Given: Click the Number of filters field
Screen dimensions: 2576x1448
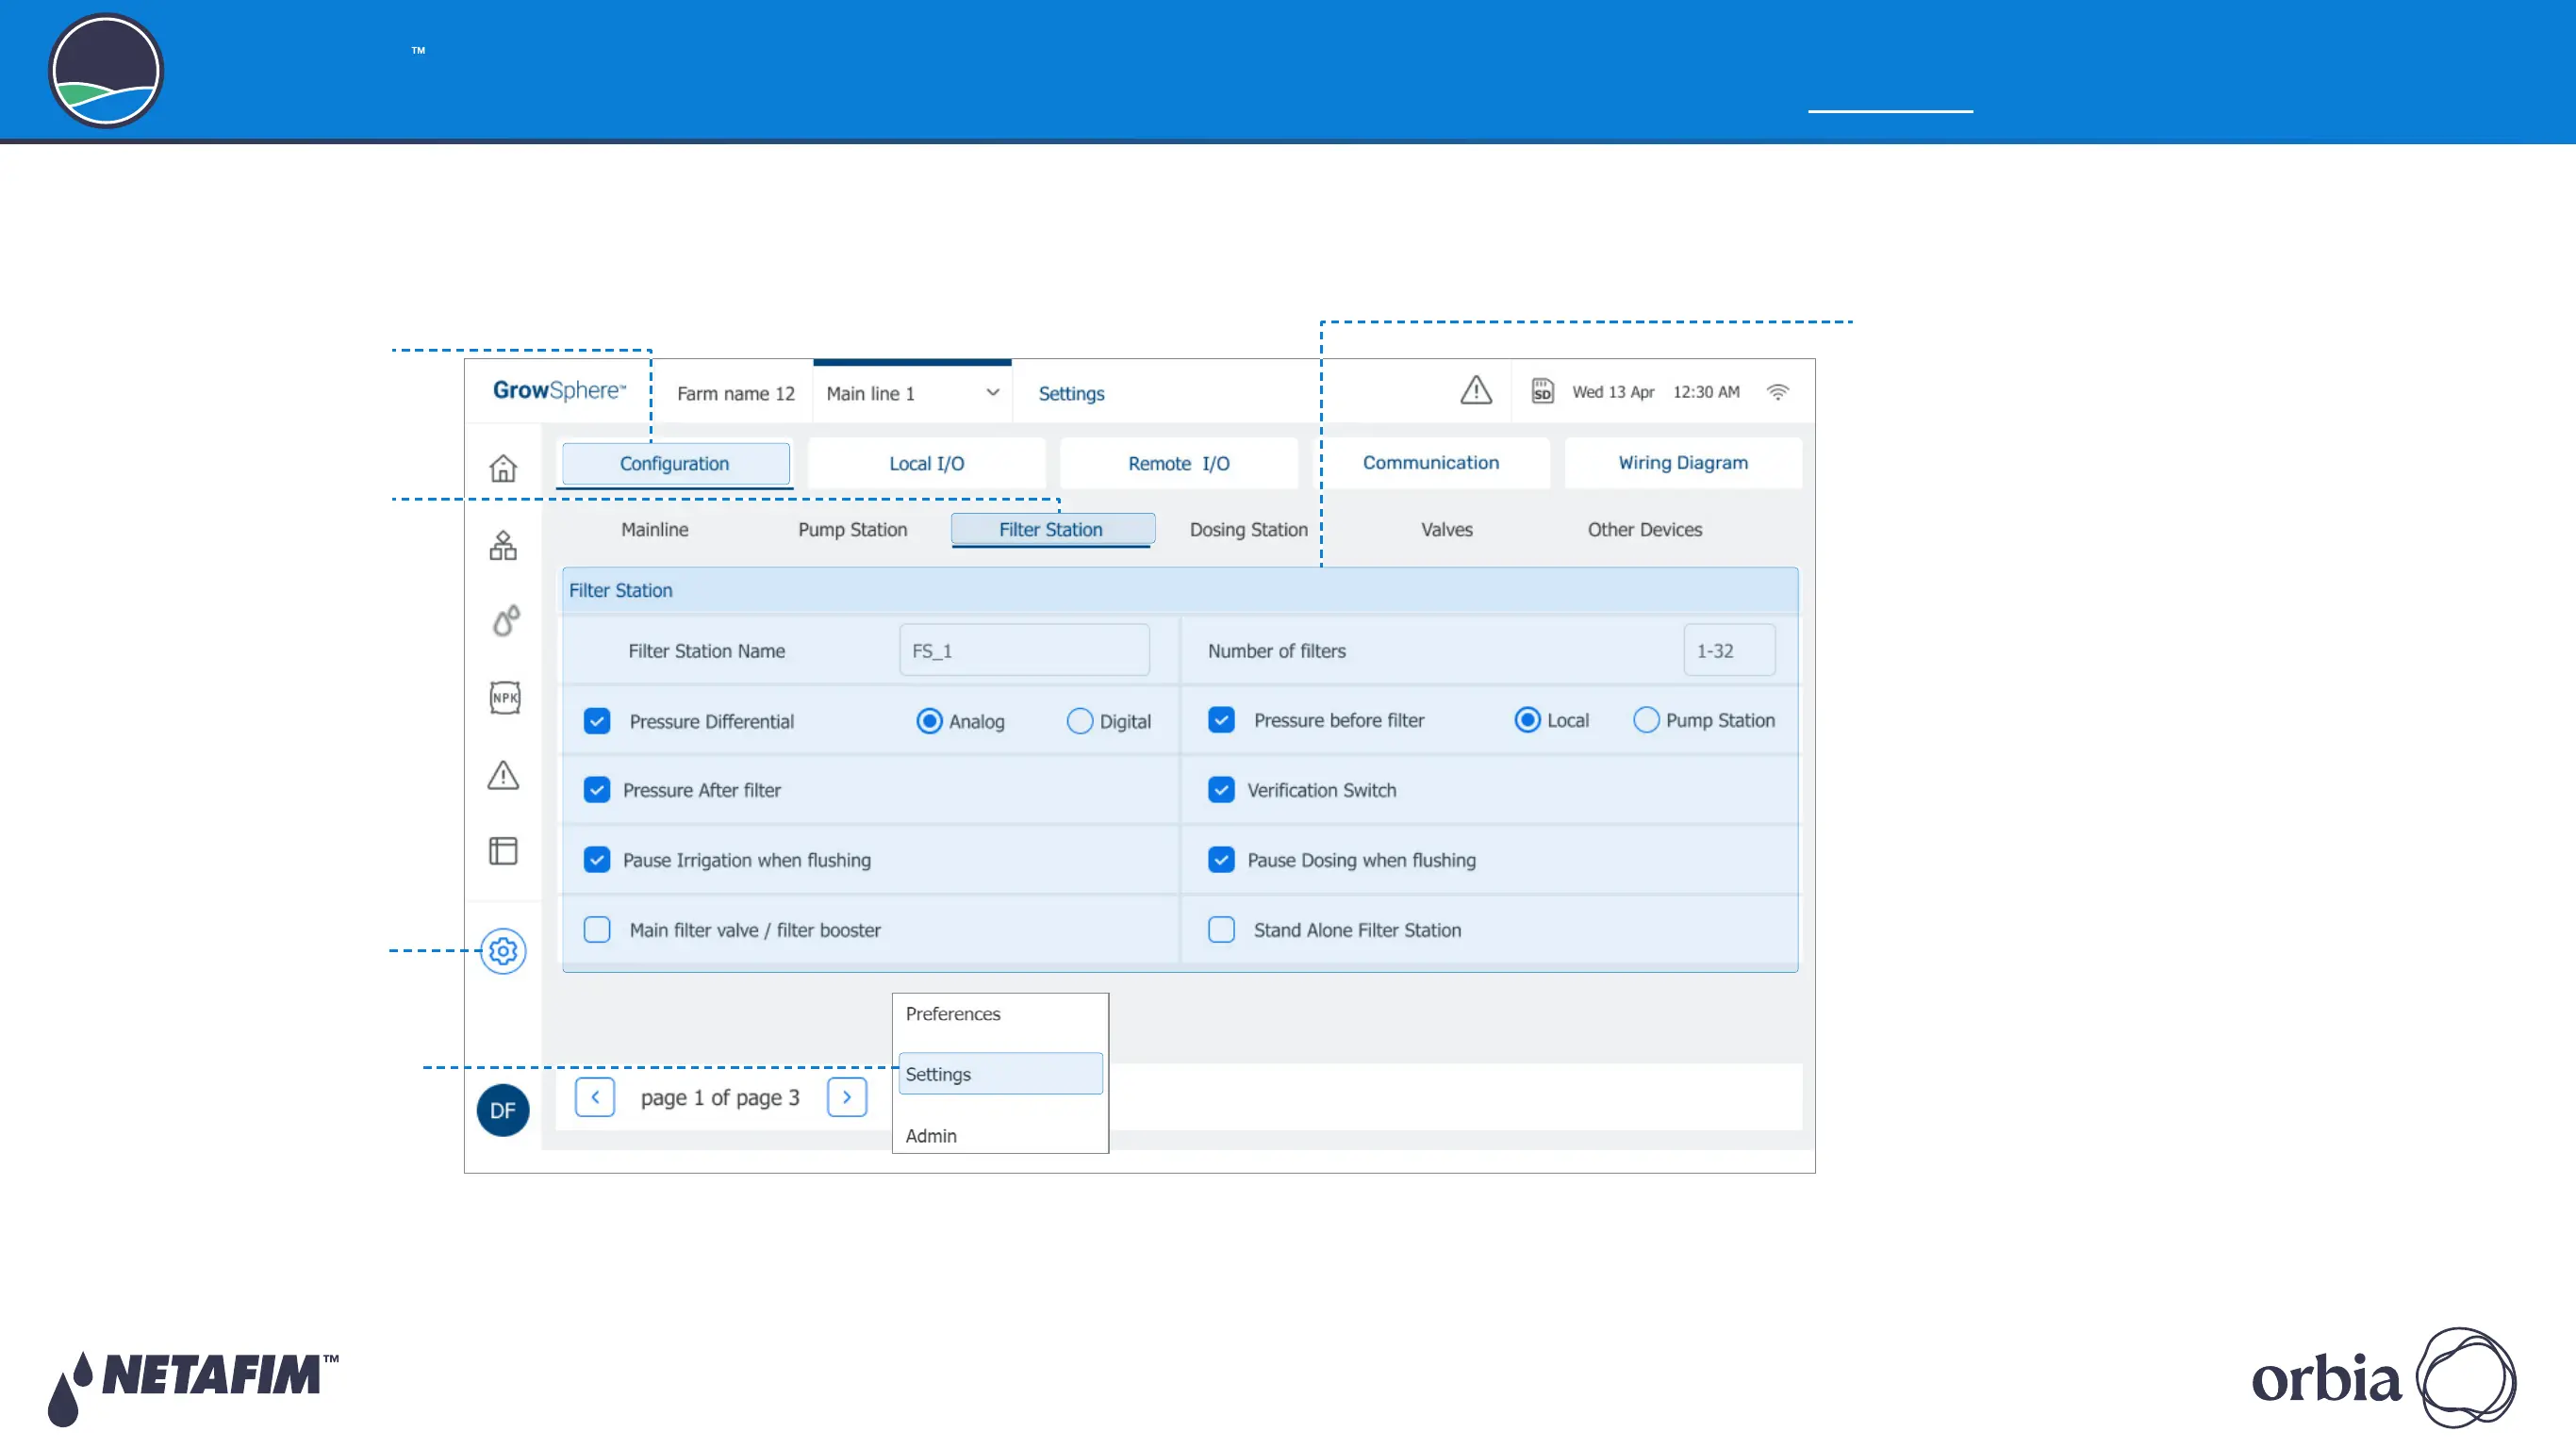Looking at the screenshot, I should tap(1729, 650).
